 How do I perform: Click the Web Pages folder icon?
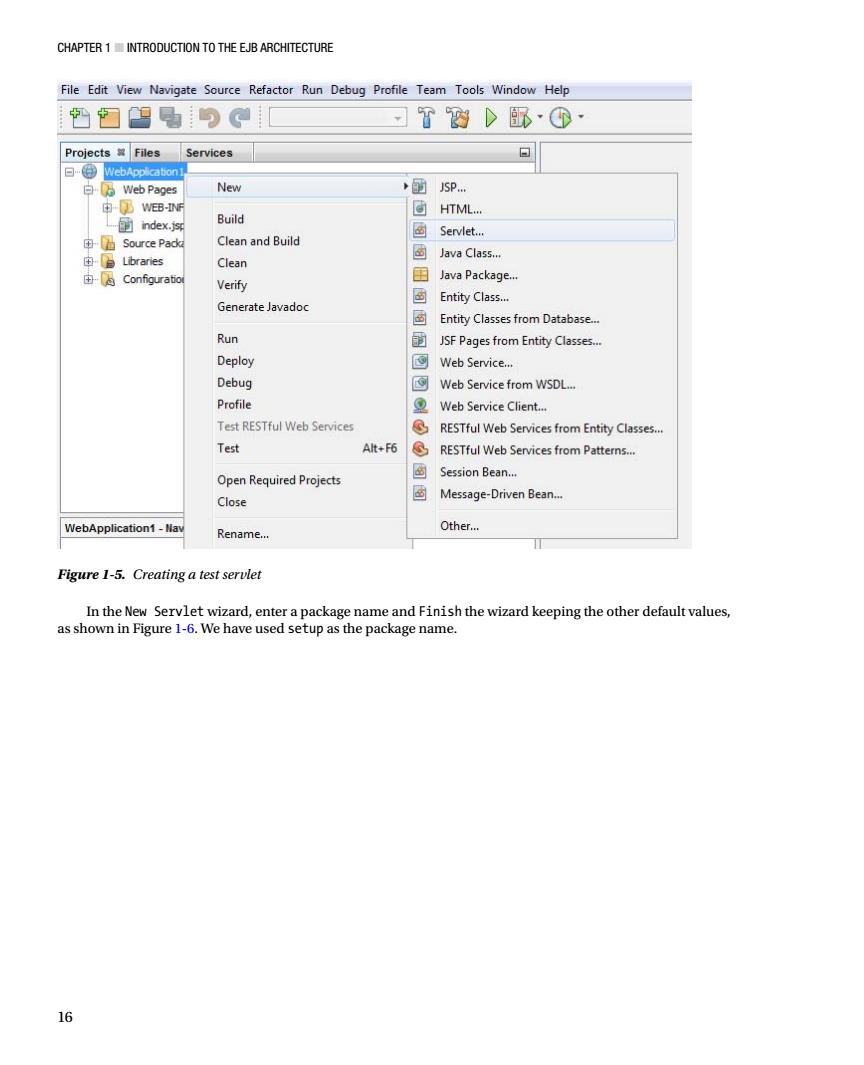[x=108, y=189]
